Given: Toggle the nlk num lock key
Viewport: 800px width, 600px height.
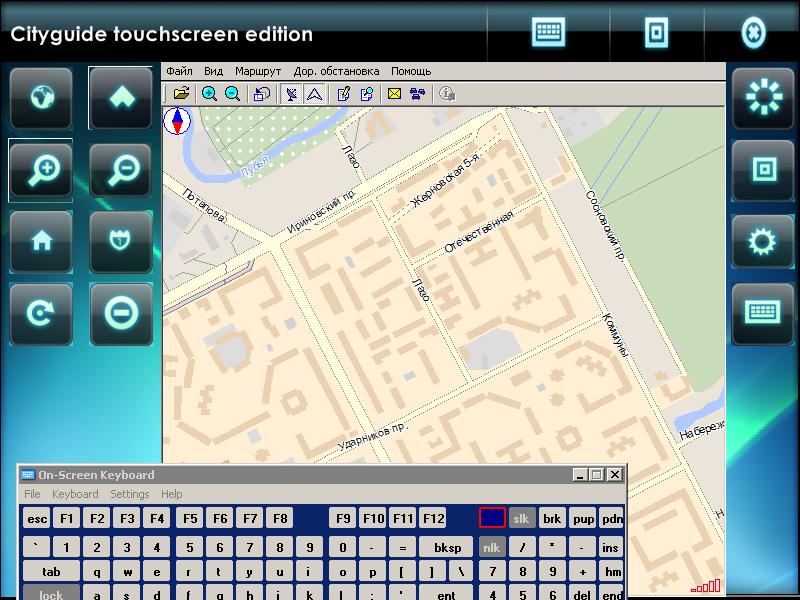Looking at the screenshot, I should point(491,547).
